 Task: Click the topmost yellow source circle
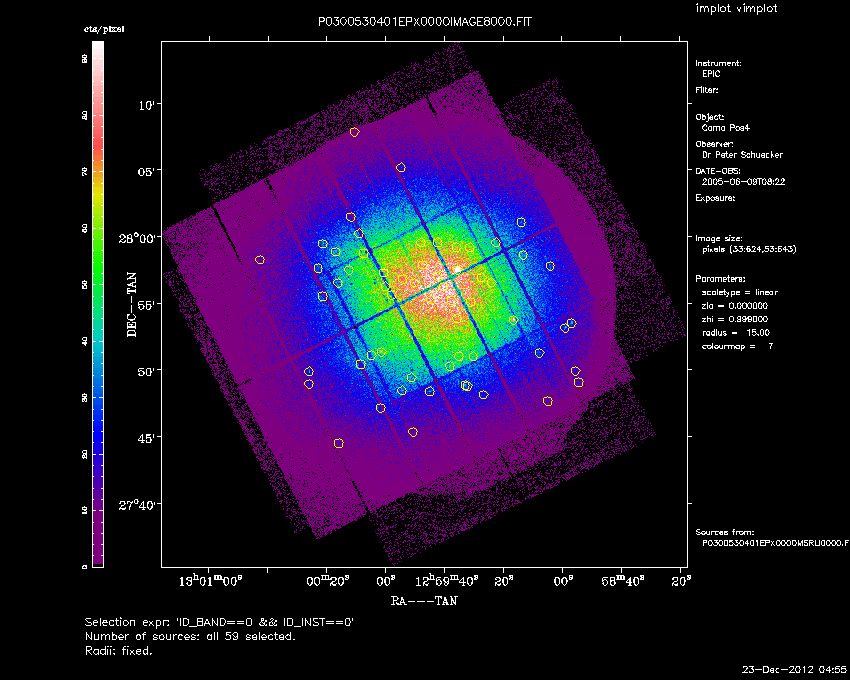[355, 132]
